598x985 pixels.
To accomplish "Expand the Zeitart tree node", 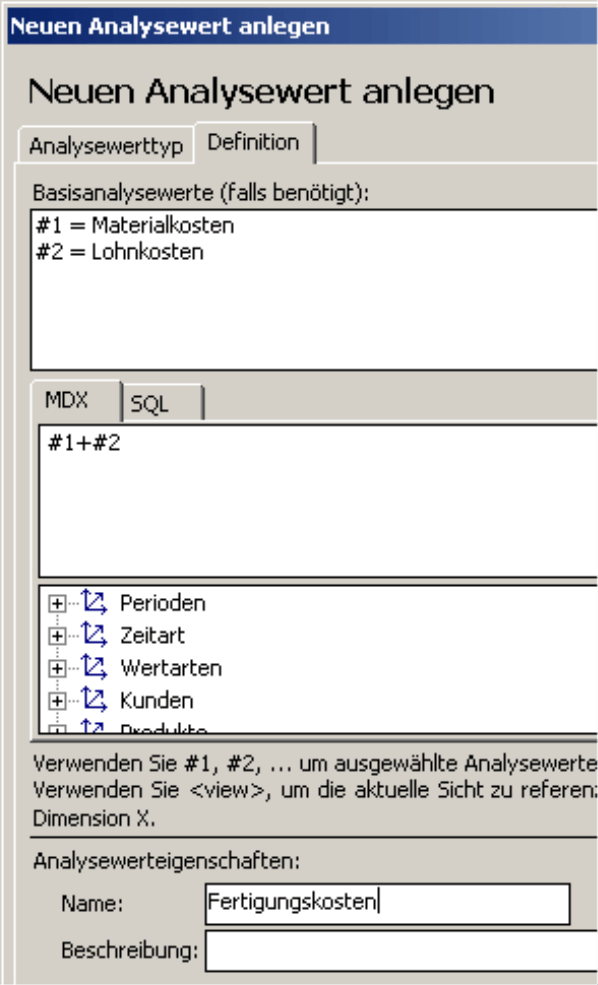I will 57,636.
